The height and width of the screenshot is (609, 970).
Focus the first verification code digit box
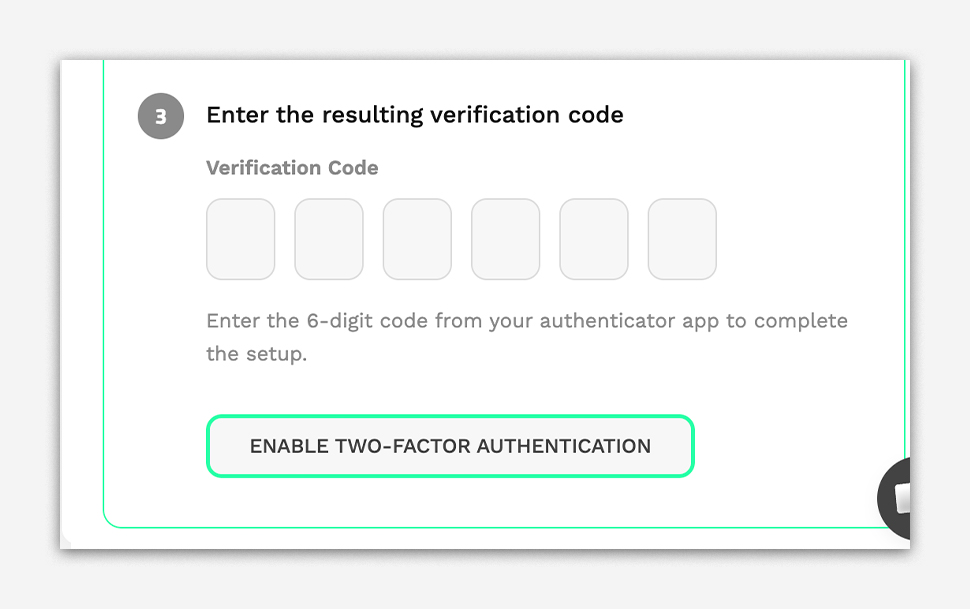(x=240, y=239)
